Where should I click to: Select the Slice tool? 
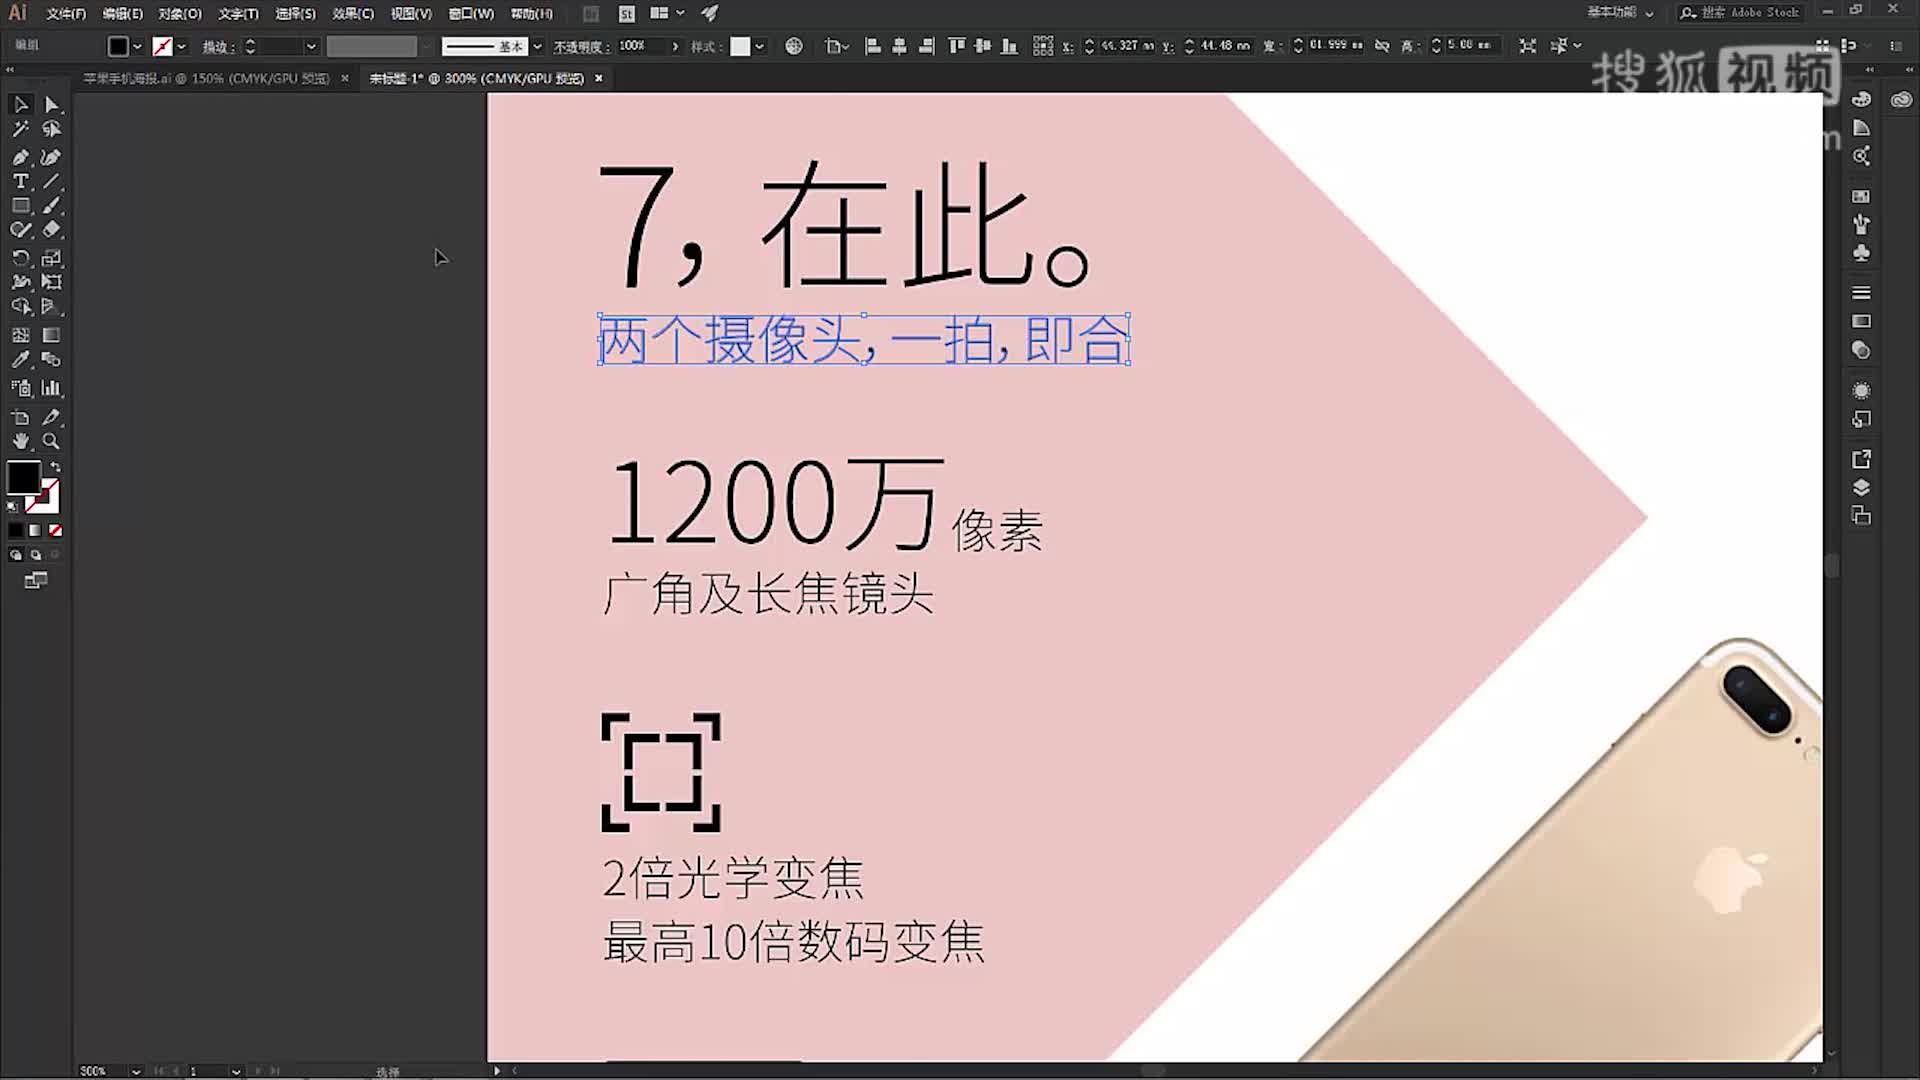[52, 417]
